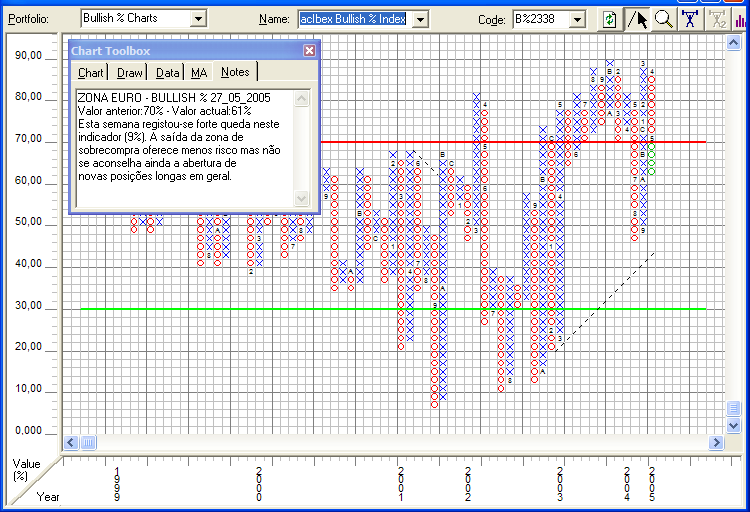Click the dashed trend line from 2003
750x512 pixels.
tap(605, 302)
